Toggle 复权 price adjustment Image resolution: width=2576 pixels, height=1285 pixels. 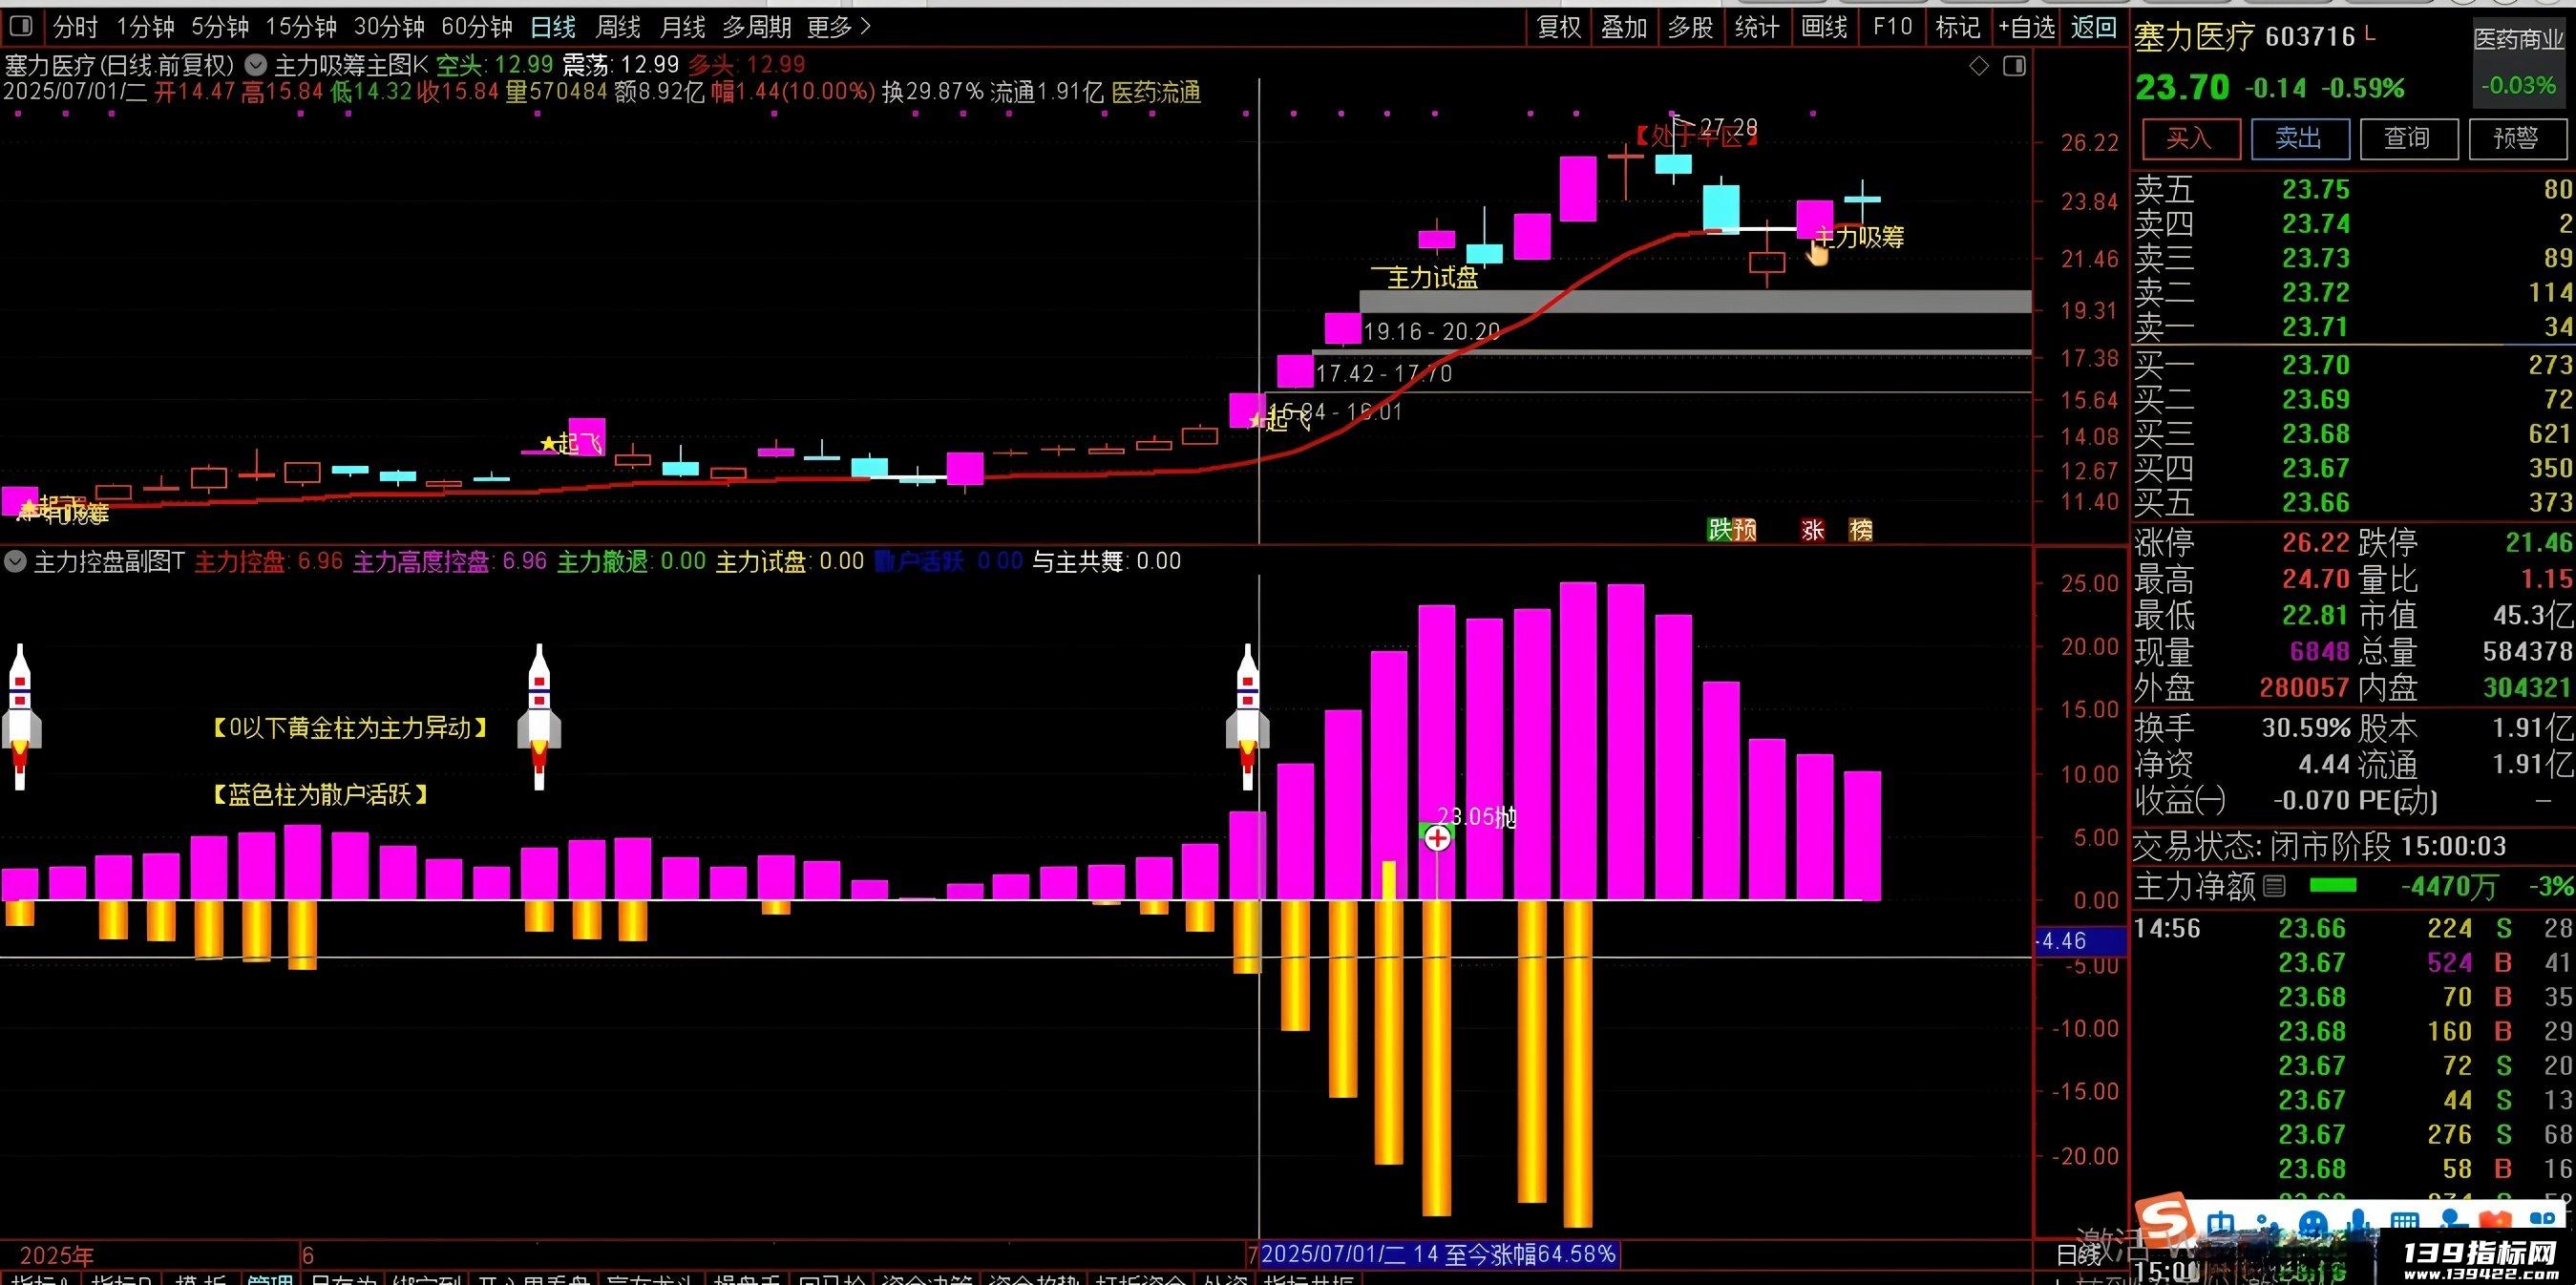click(1559, 27)
